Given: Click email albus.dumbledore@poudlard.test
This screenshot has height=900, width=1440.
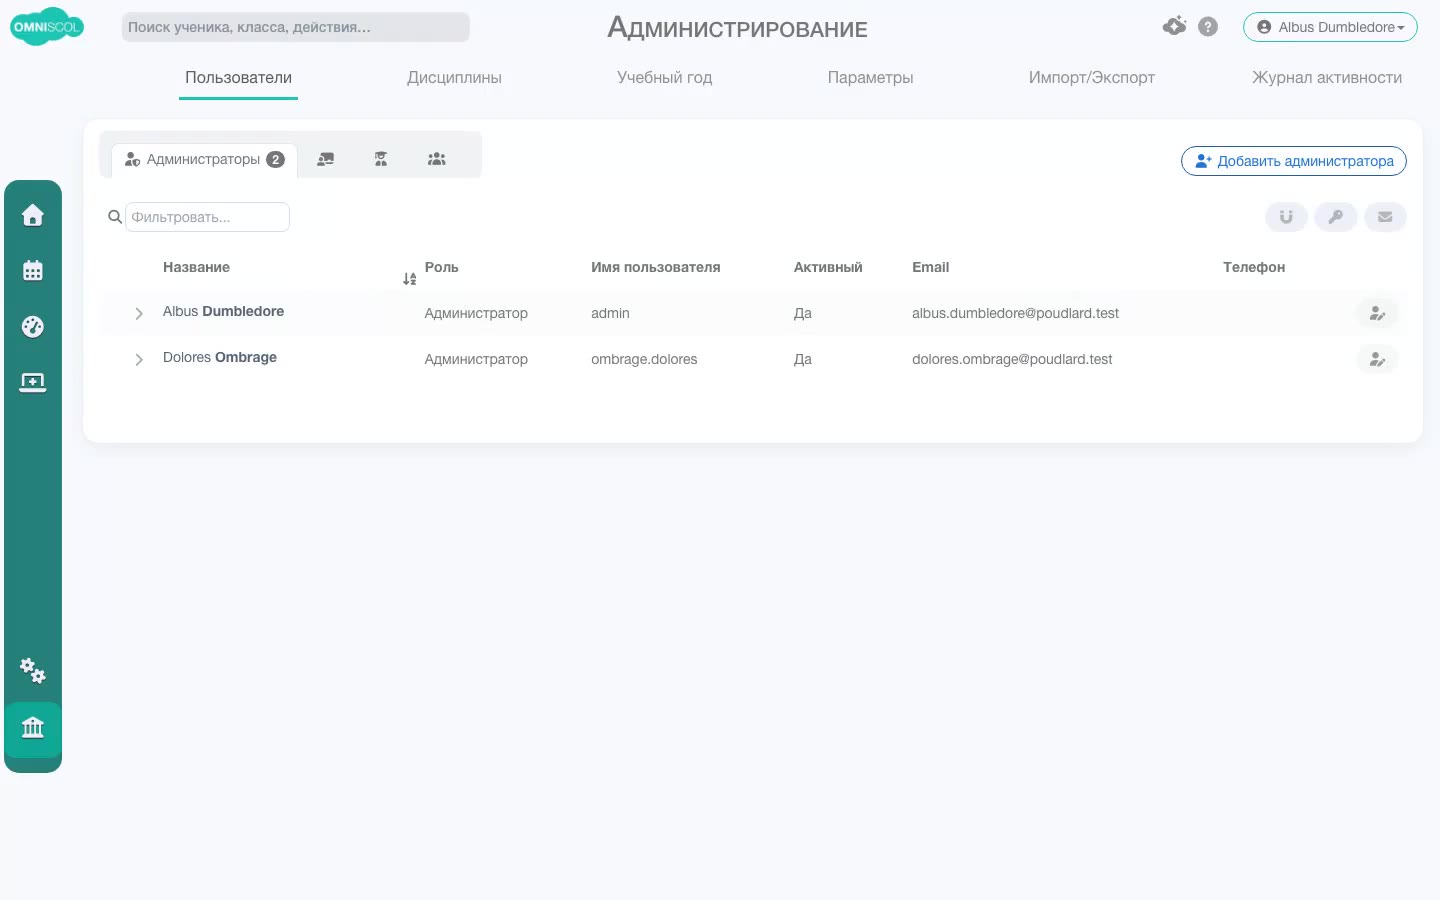Looking at the screenshot, I should (x=1015, y=313).
